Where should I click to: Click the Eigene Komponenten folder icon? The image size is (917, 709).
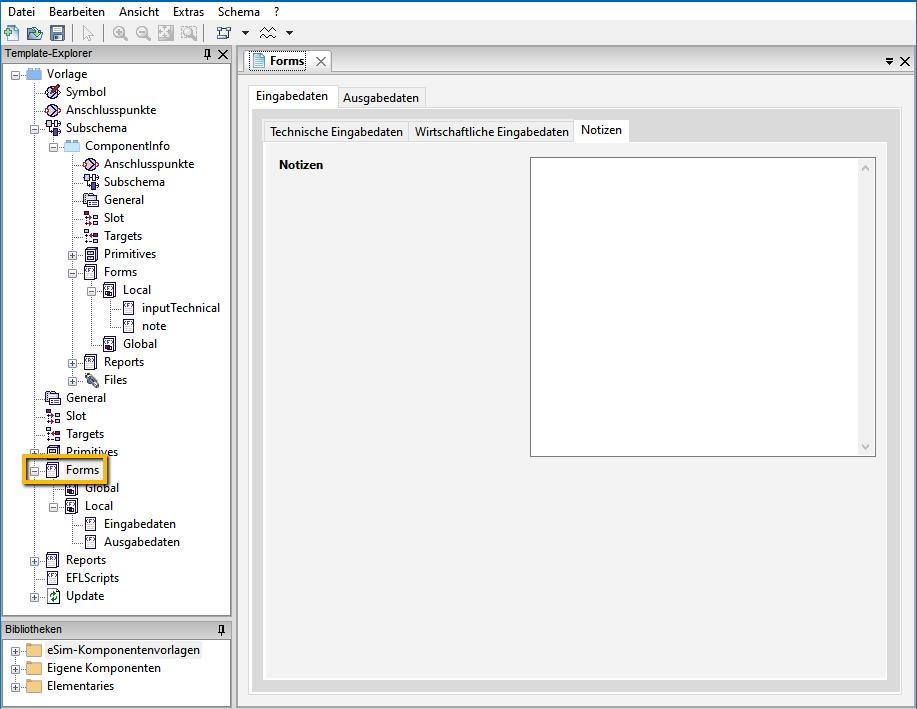click(x=34, y=668)
